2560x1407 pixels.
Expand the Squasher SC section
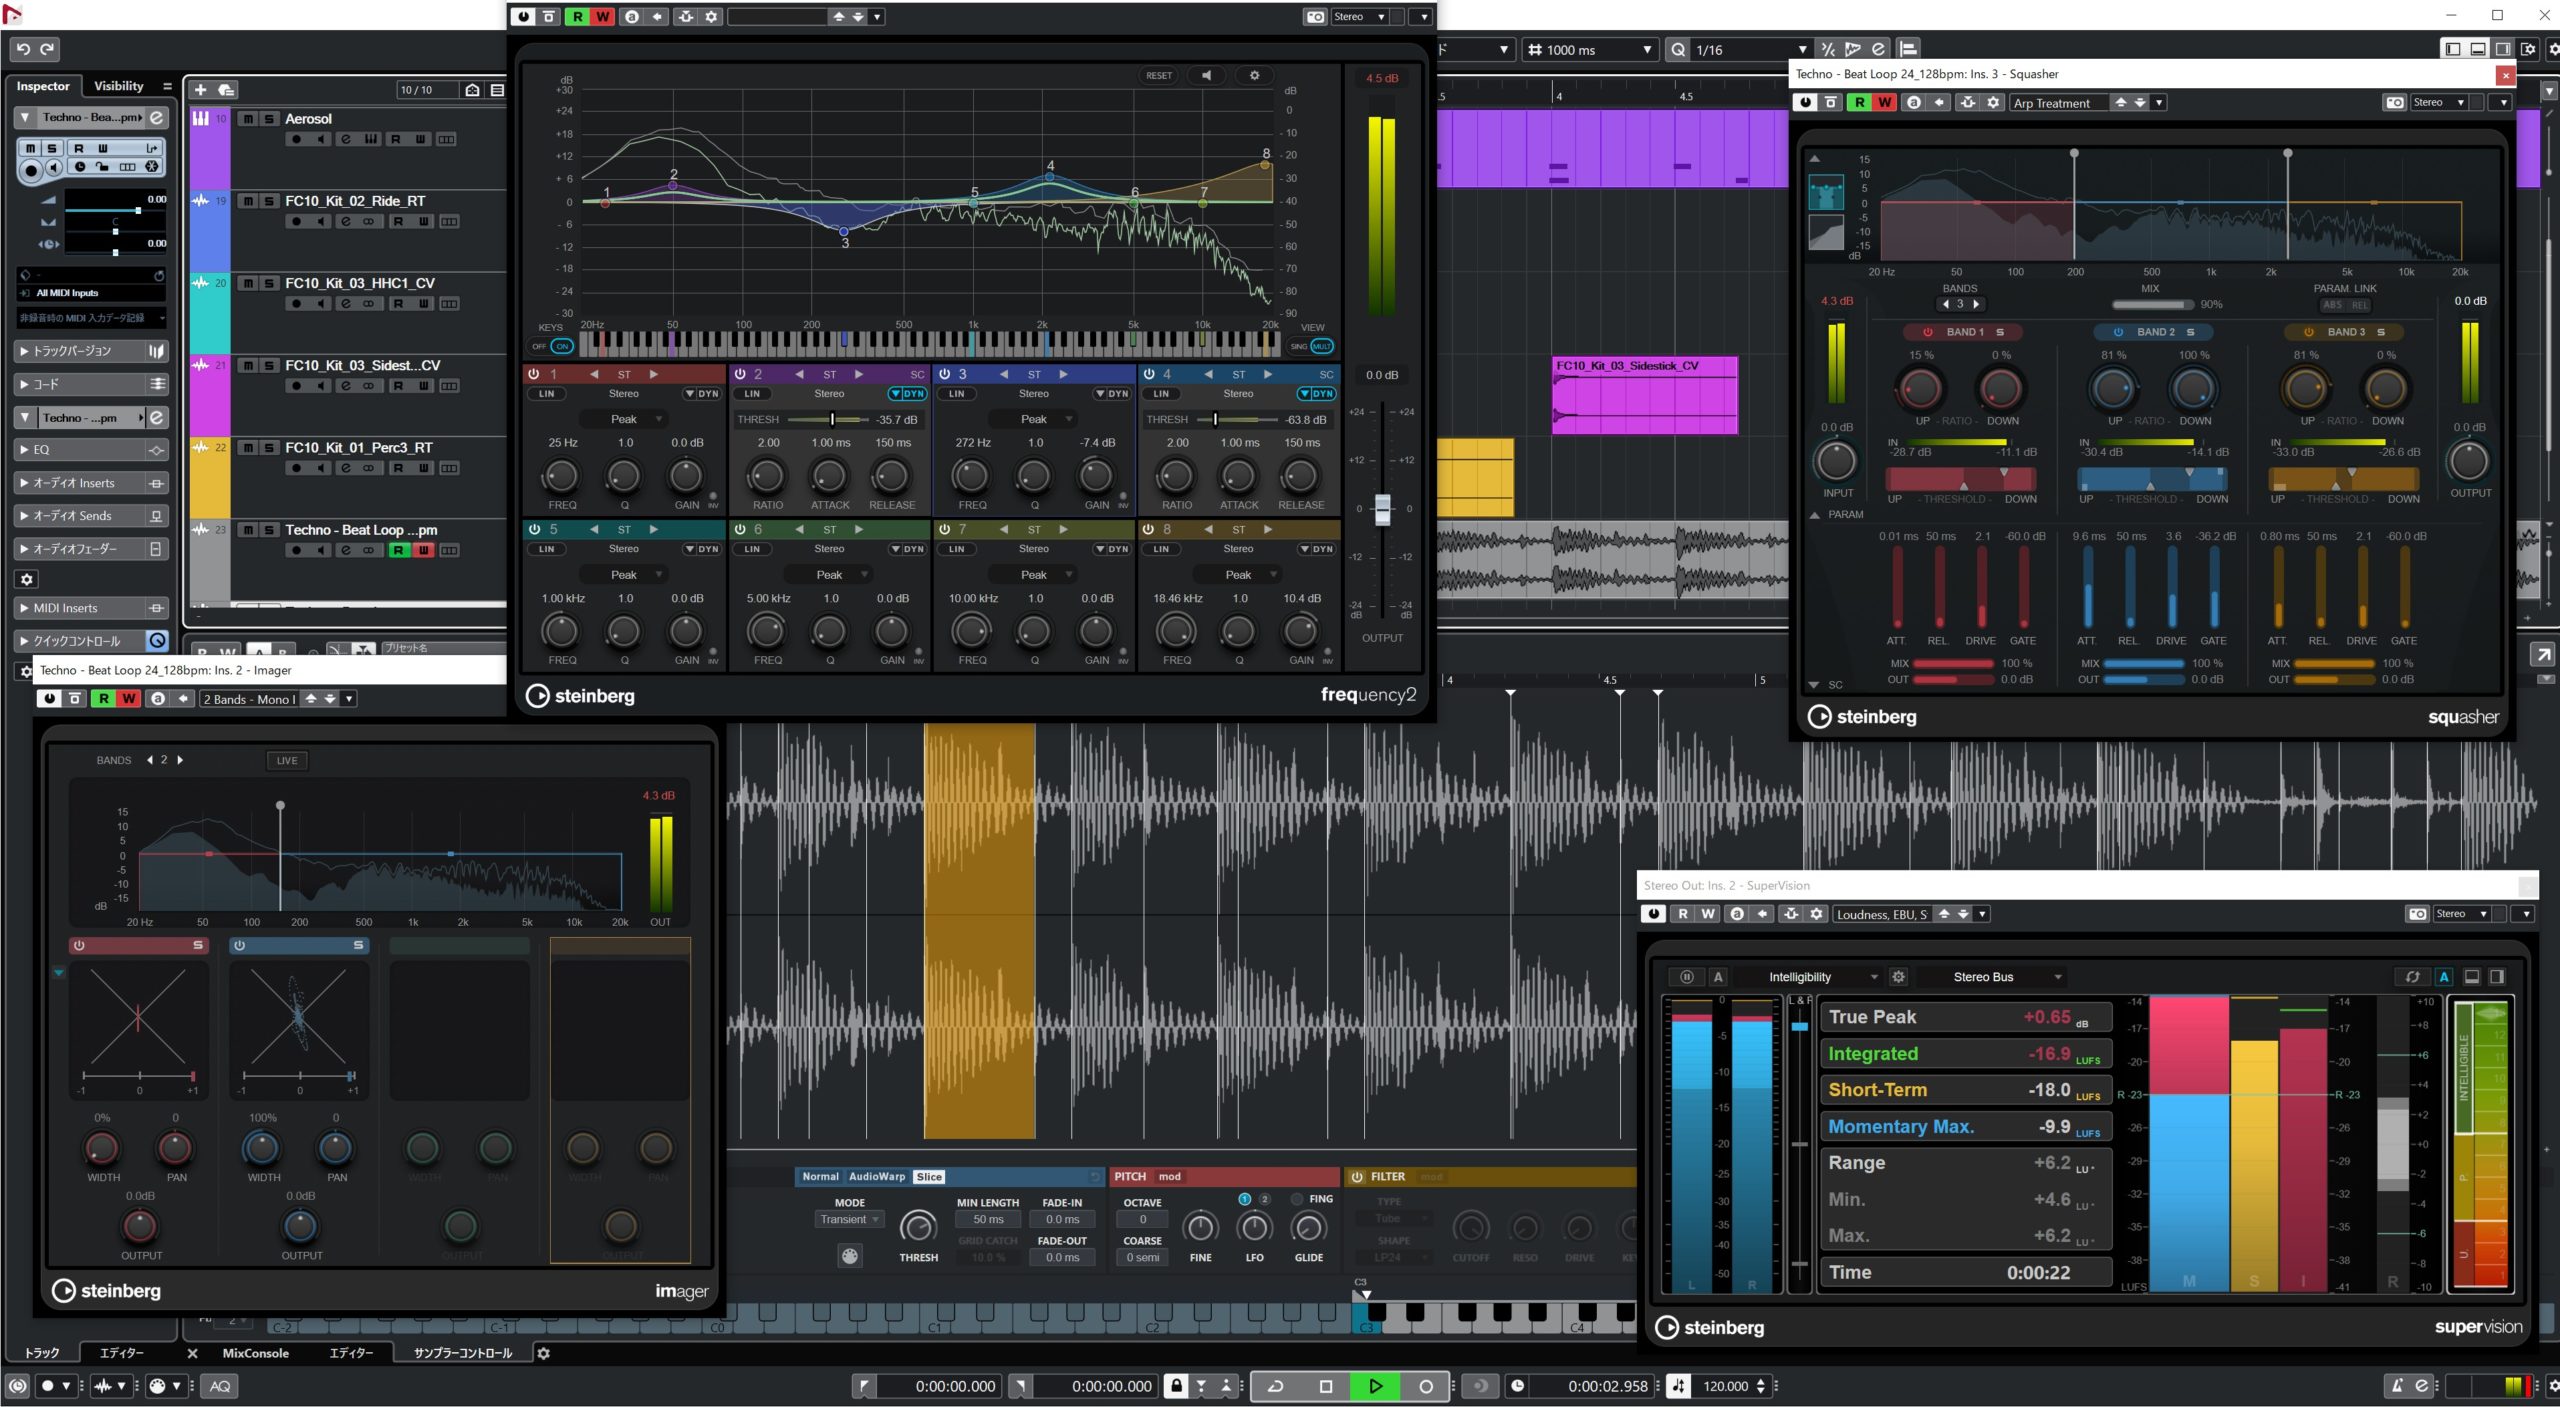(1815, 685)
